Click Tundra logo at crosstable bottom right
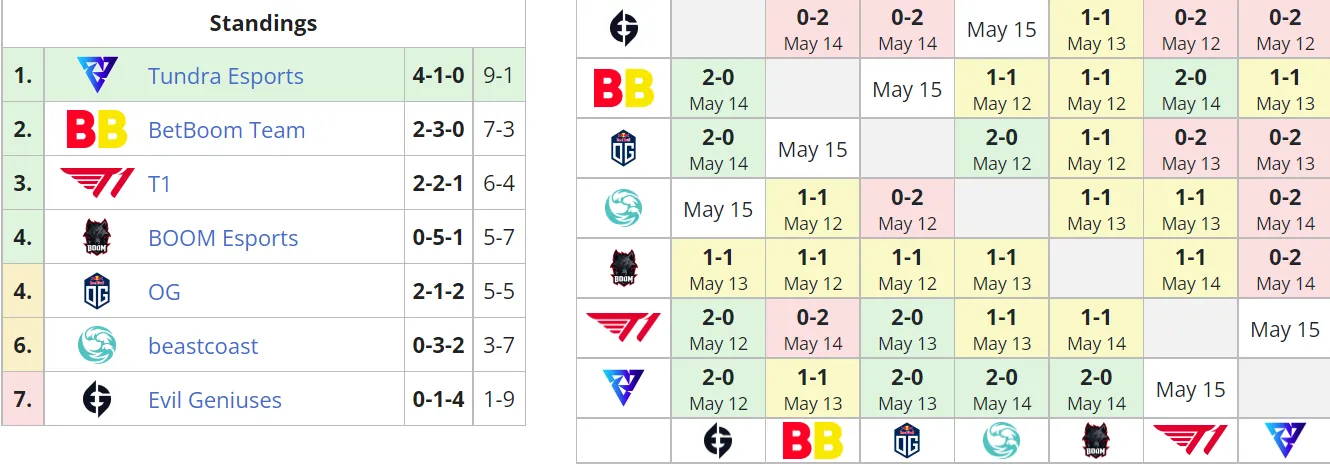This screenshot has width=1330, height=464. [x=1285, y=441]
